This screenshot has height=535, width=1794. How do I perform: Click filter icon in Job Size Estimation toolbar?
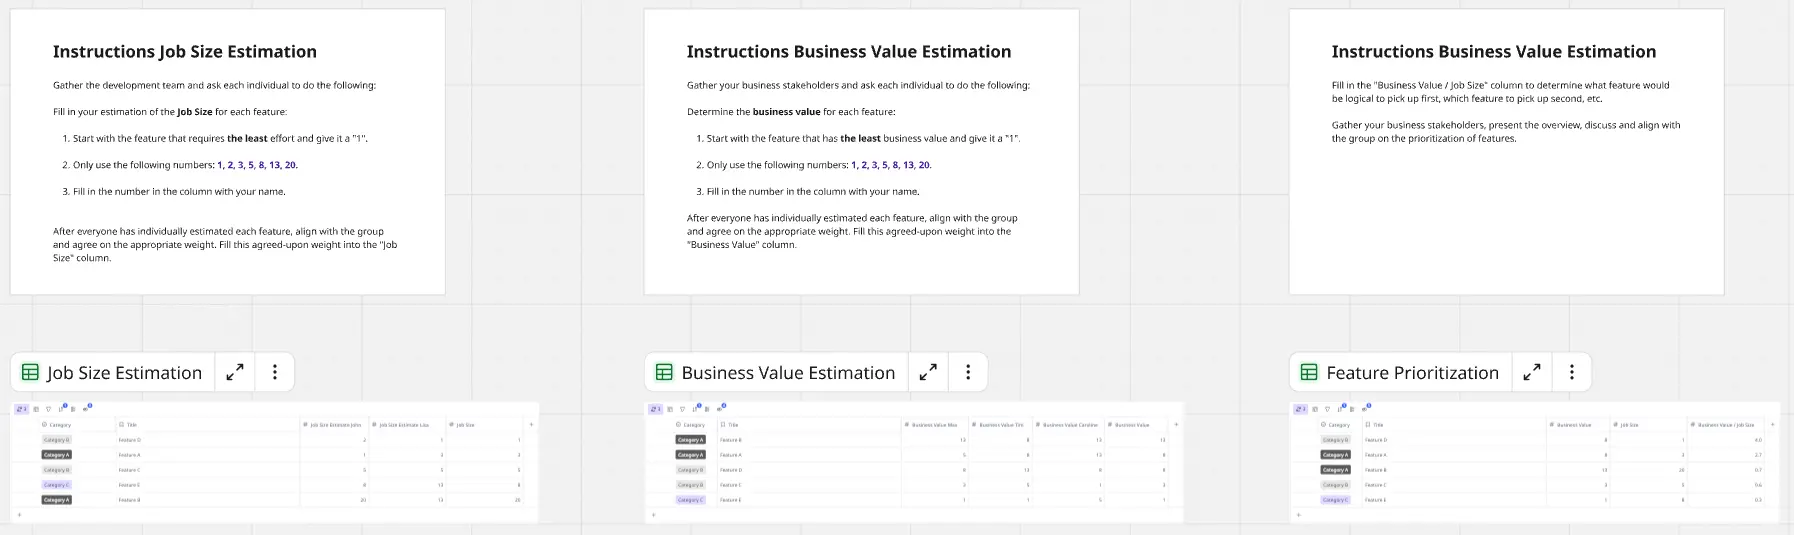tap(48, 409)
